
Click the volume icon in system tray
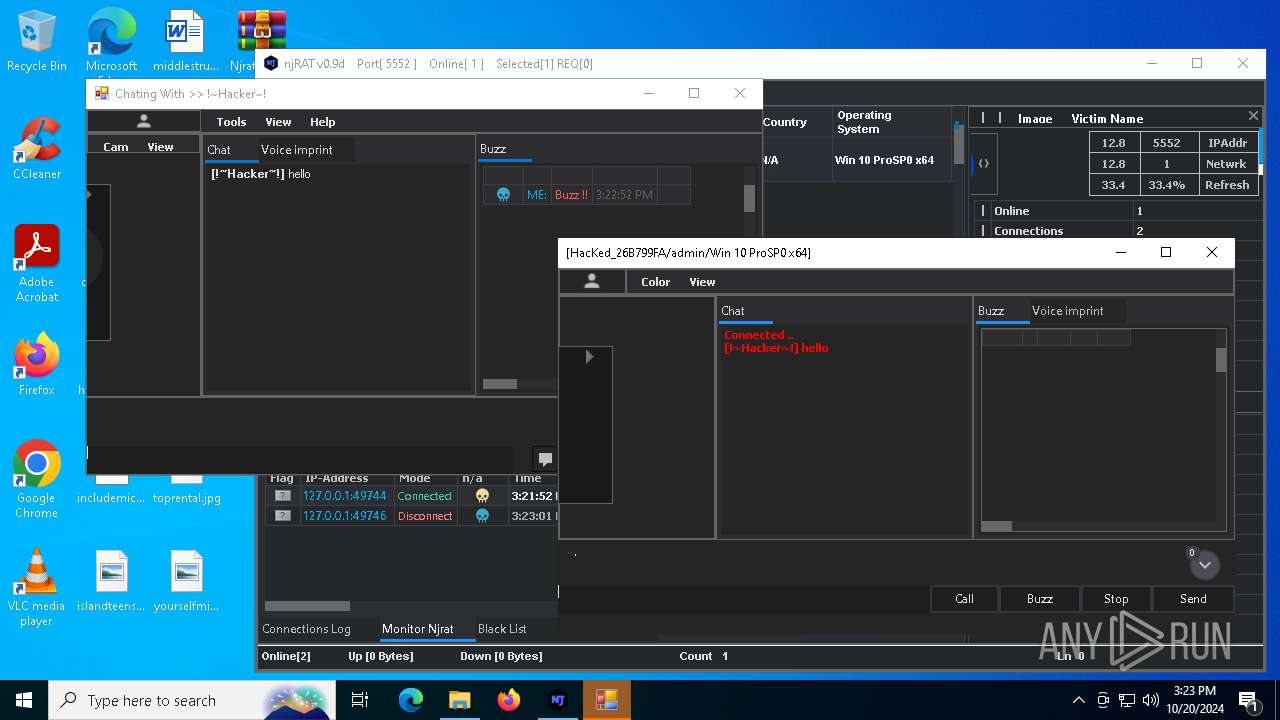(x=1151, y=700)
